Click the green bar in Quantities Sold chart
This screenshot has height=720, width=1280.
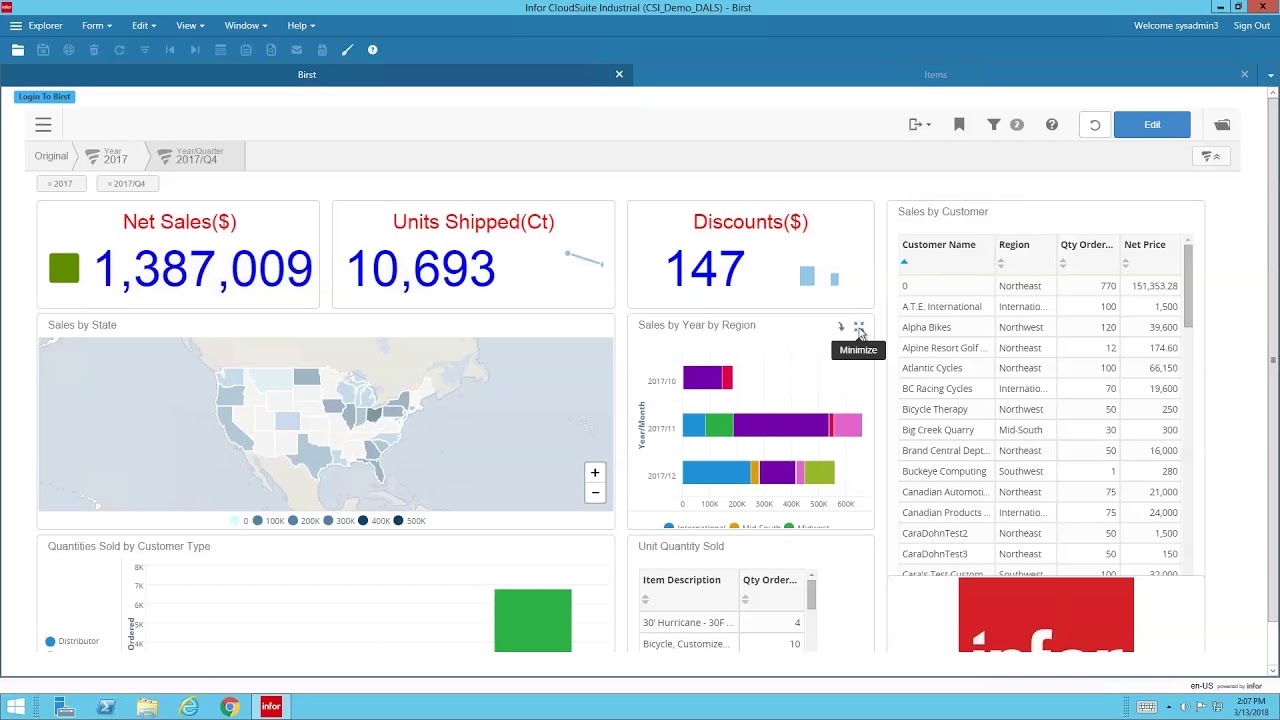coord(533,621)
